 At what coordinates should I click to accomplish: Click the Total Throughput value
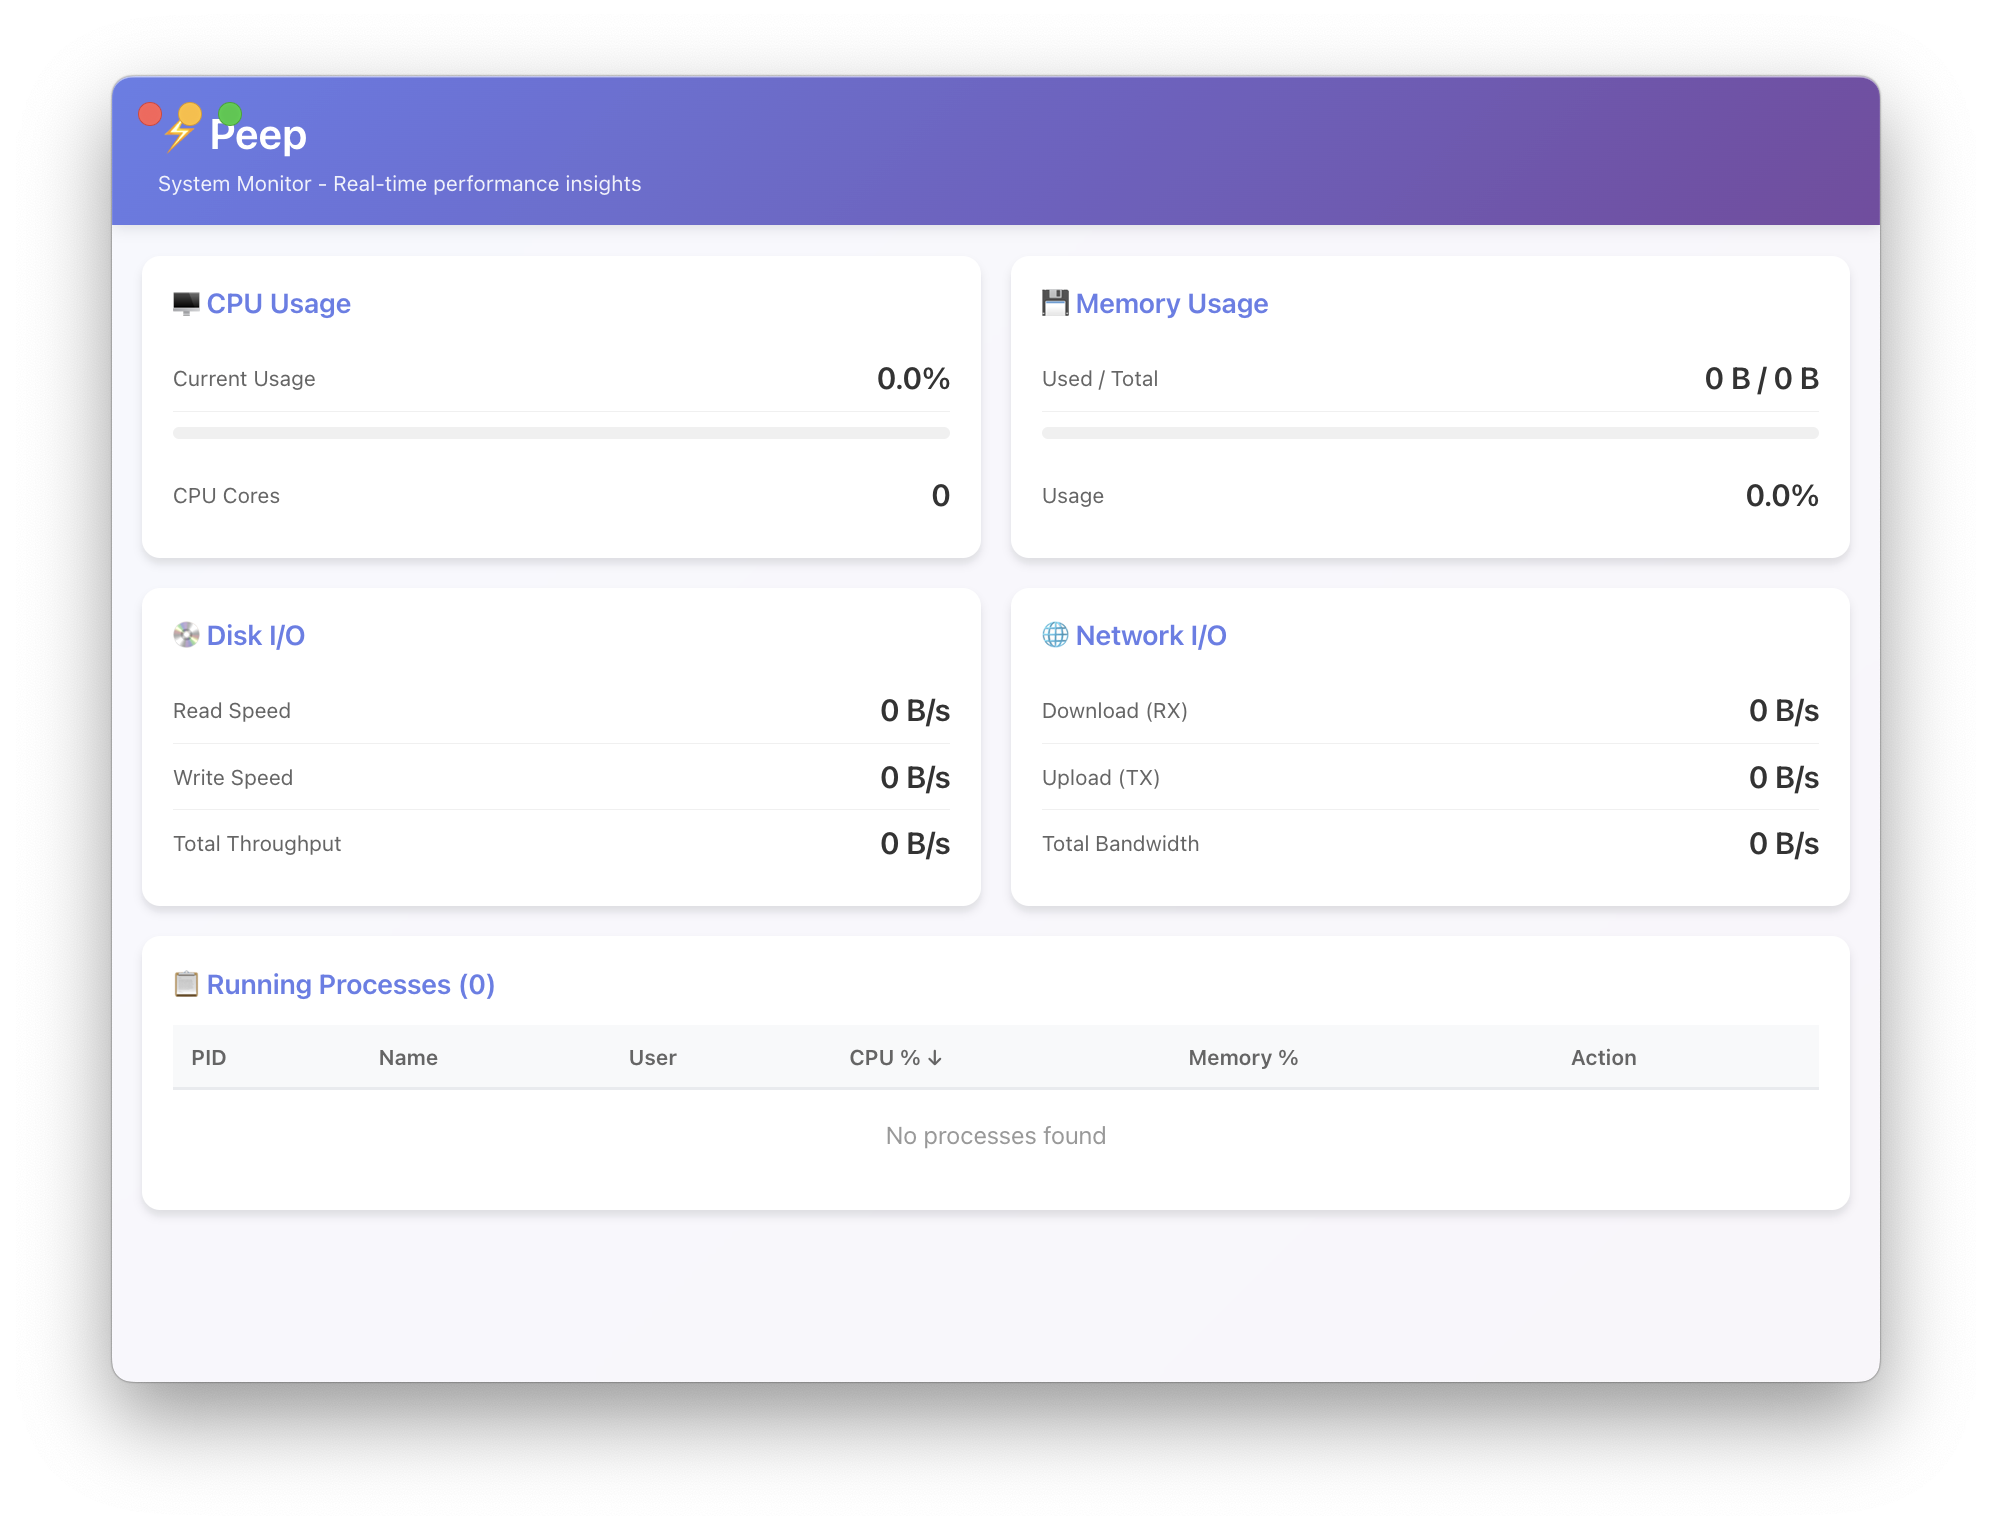914,843
